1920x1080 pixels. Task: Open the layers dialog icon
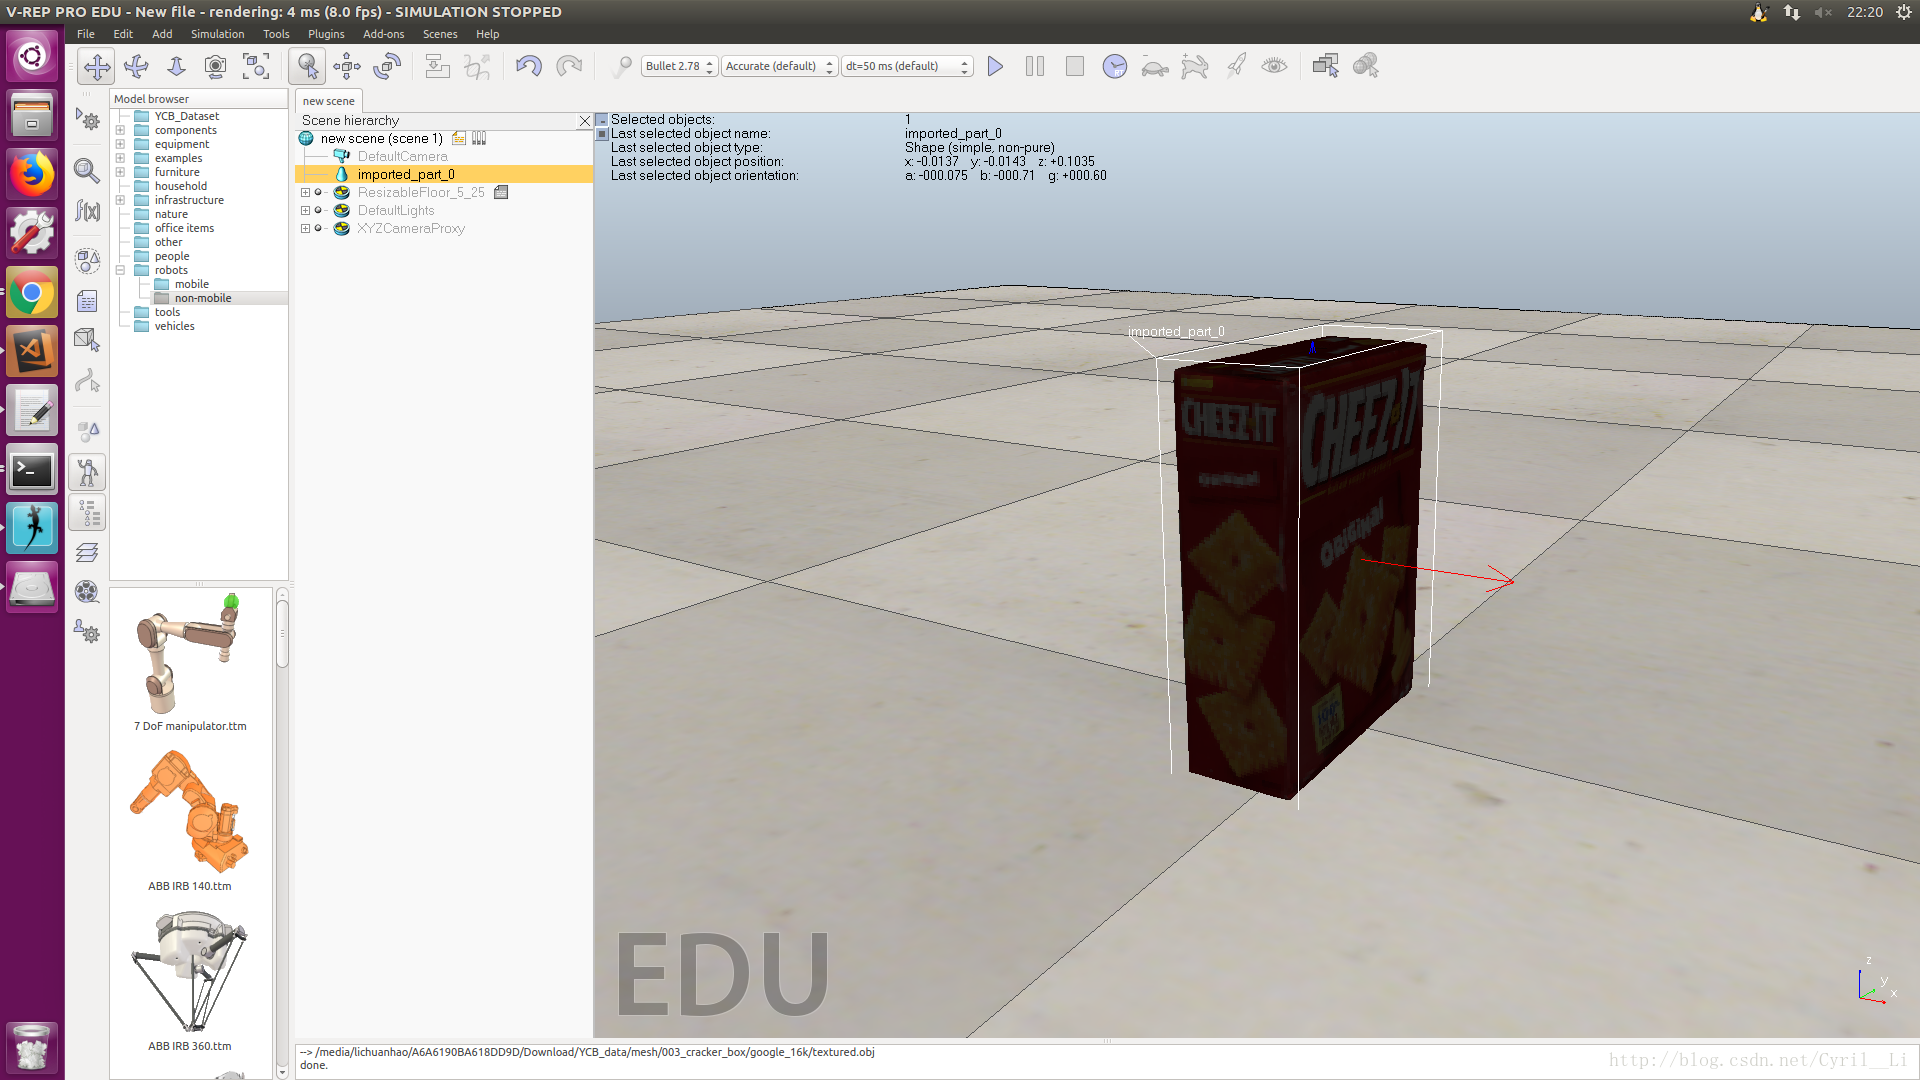[87, 552]
